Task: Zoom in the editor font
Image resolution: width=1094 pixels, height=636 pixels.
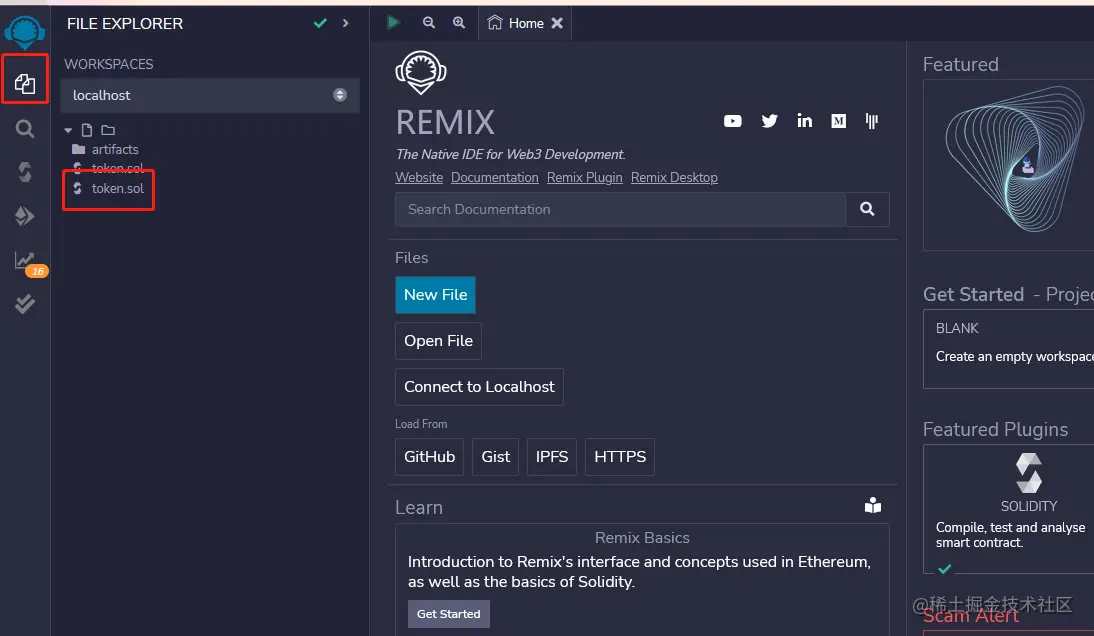Action: click(458, 22)
